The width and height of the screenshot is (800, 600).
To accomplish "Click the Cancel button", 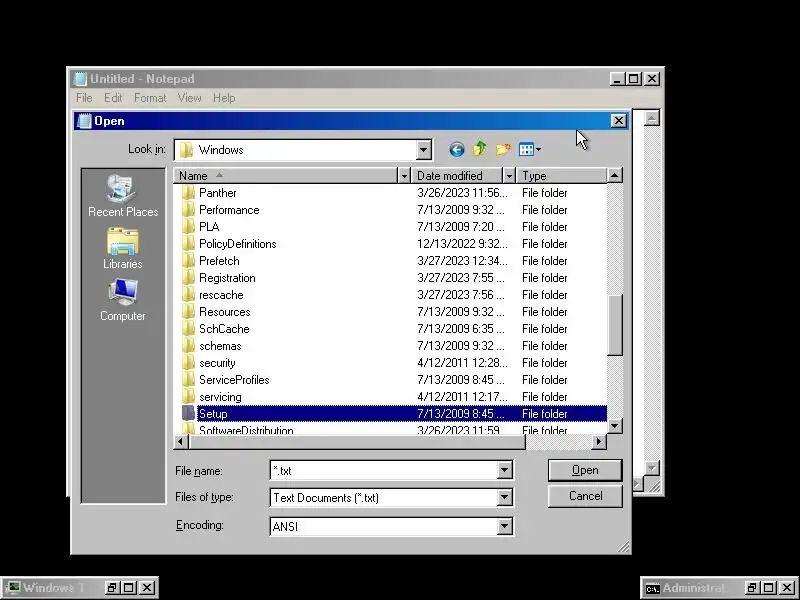I will [585, 496].
